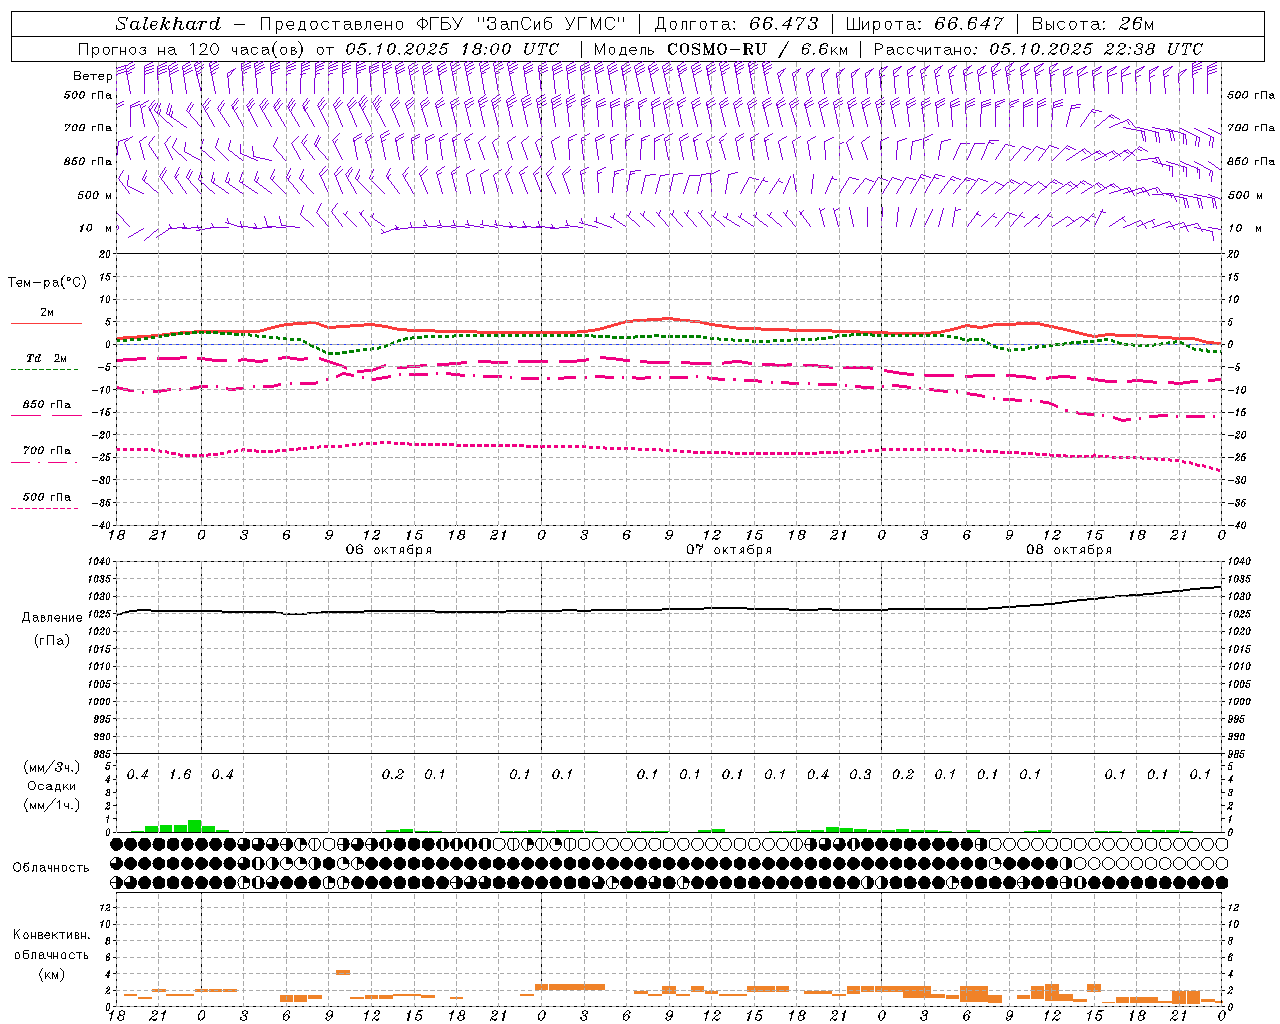Click the "Конвективн." convective cloud label

point(51,935)
